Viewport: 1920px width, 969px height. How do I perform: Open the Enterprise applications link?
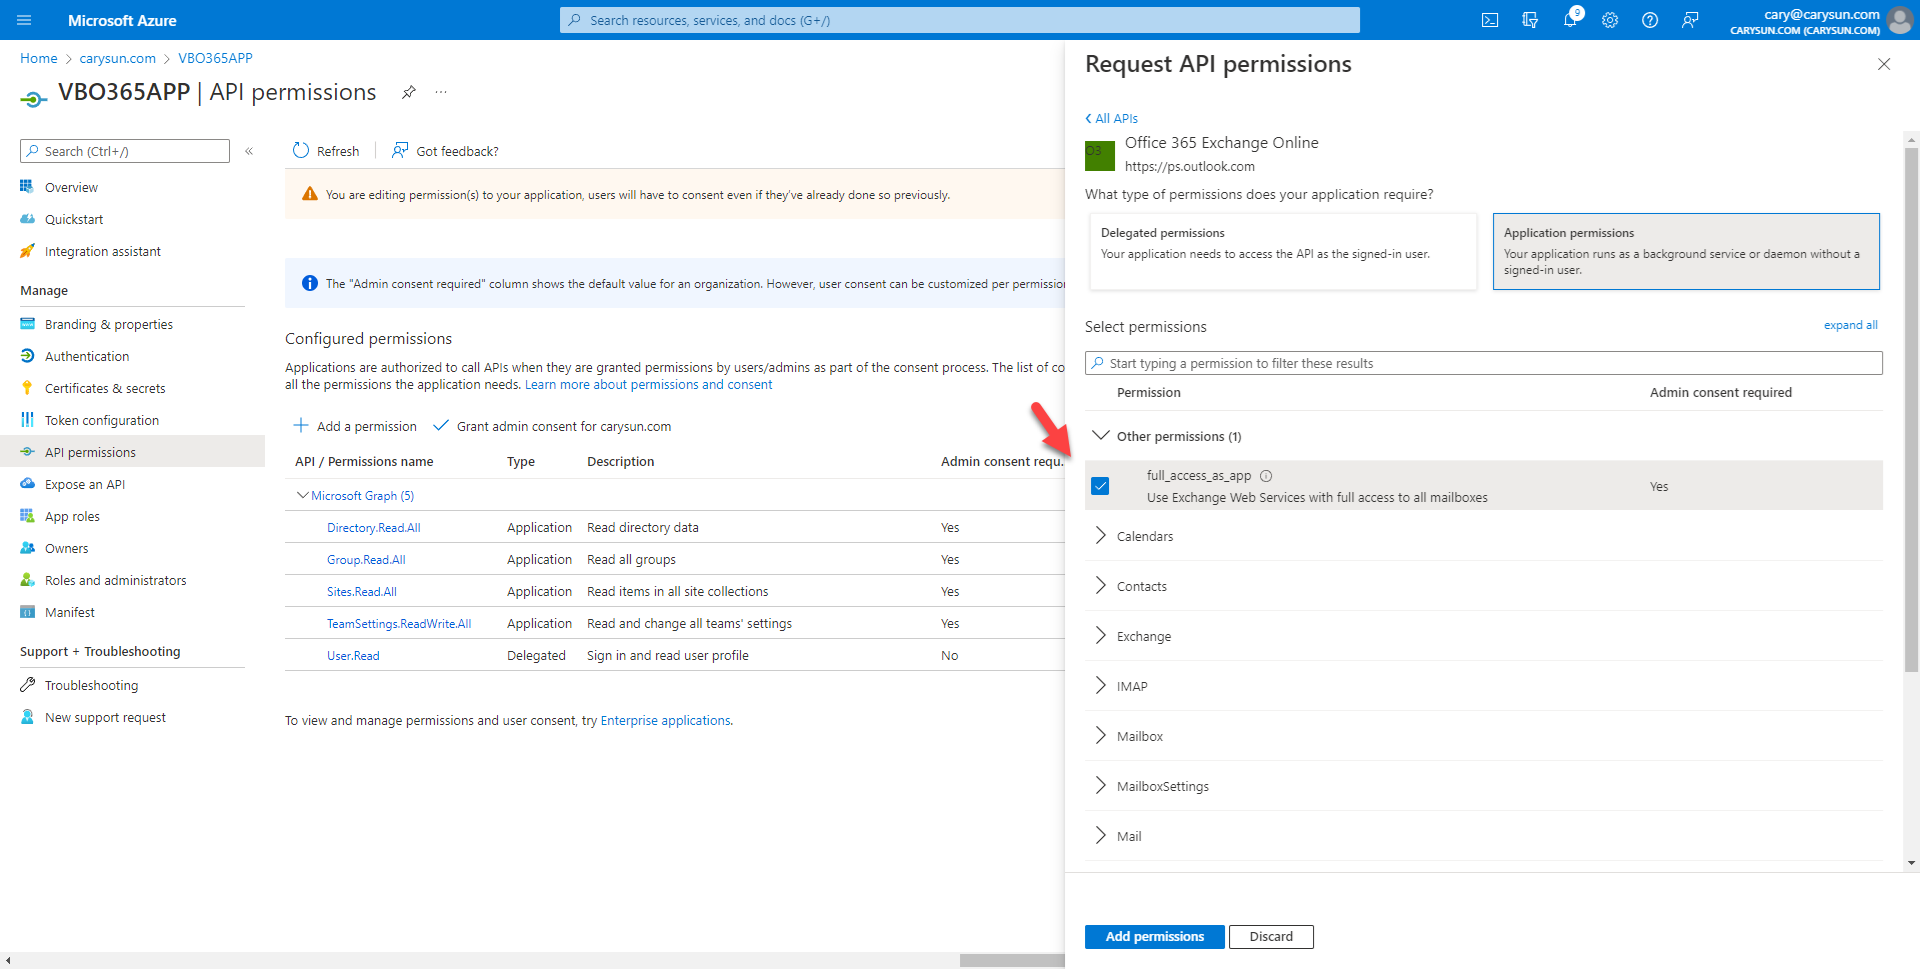pyautogui.click(x=665, y=720)
